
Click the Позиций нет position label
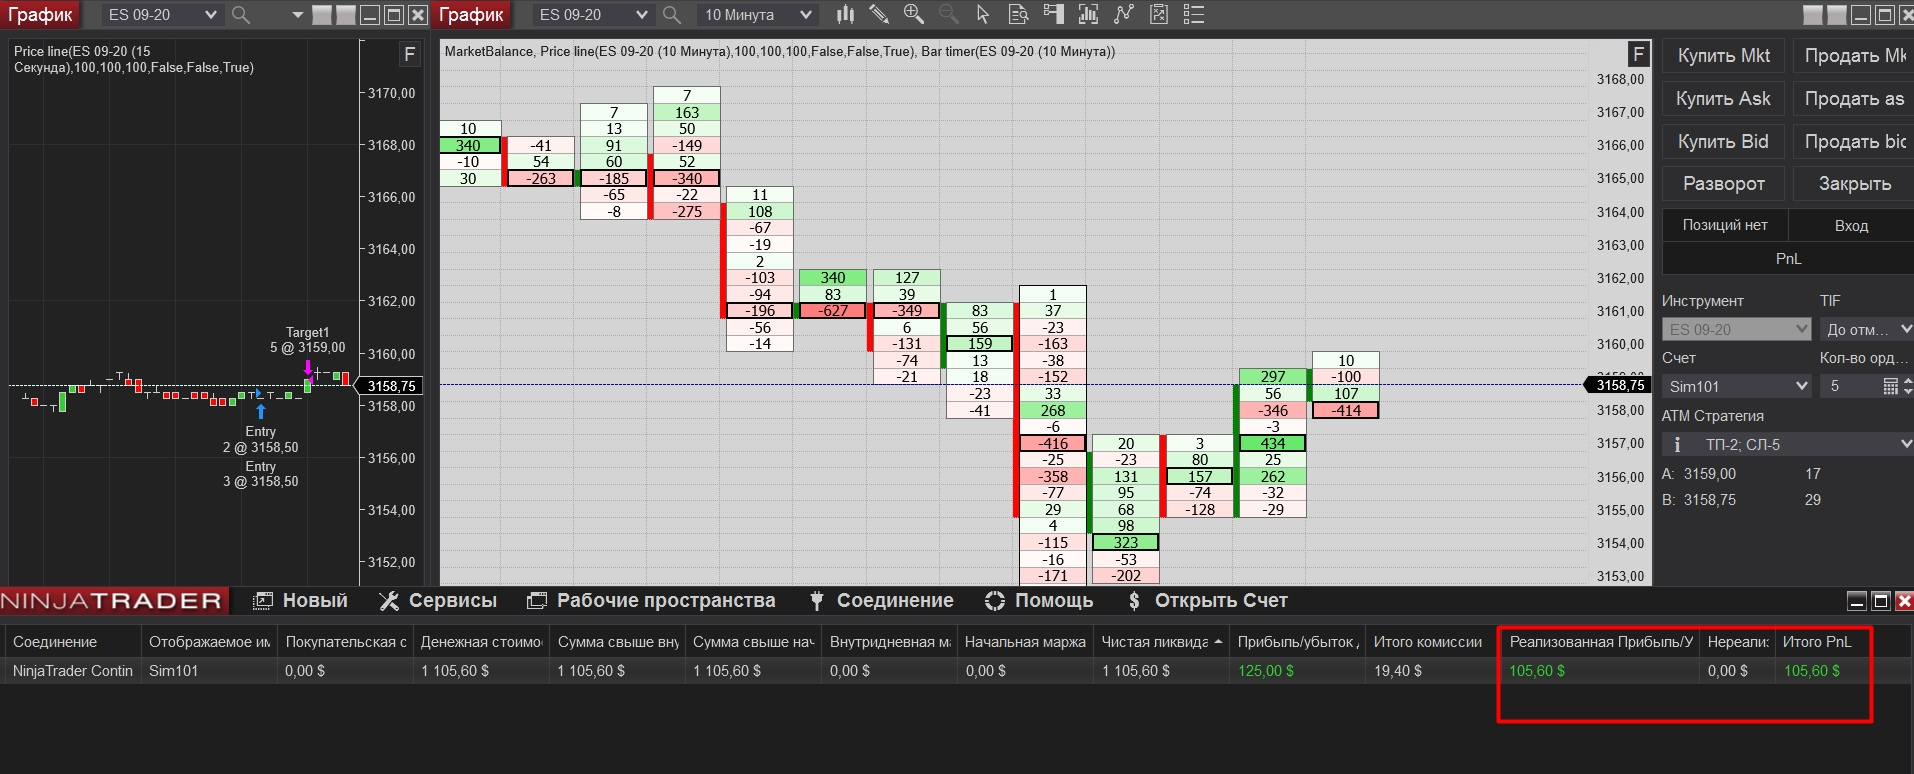point(1725,226)
